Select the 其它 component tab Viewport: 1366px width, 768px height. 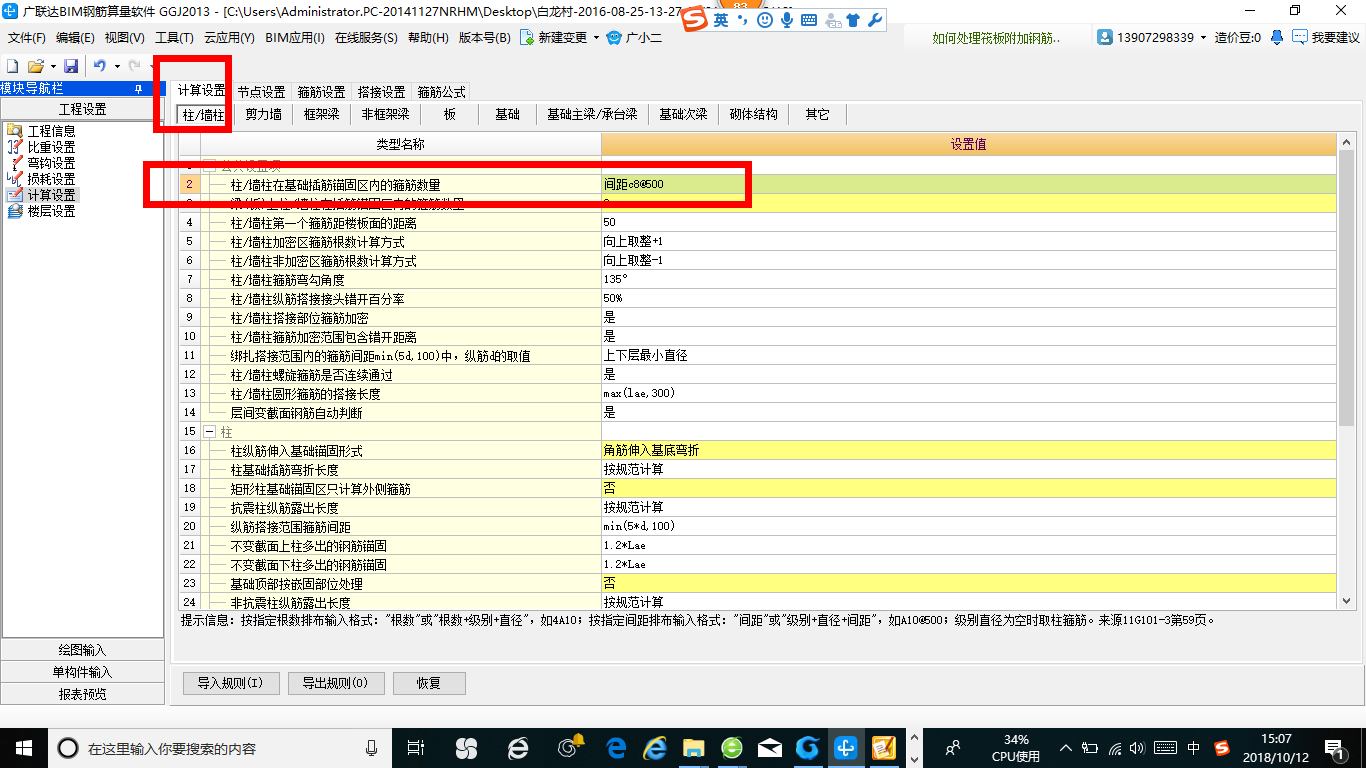point(818,114)
